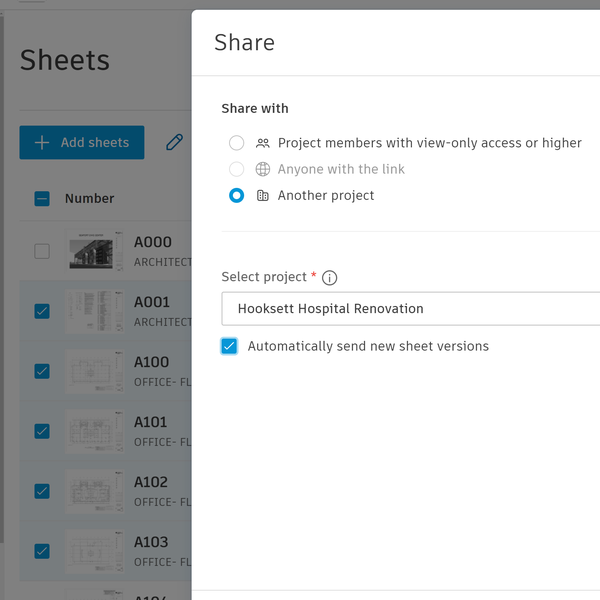This screenshot has width=600, height=600.
Task: Open the Hooksett Hospital Renovation project dropdown
Action: pyautogui.click(x=410, y=309)
